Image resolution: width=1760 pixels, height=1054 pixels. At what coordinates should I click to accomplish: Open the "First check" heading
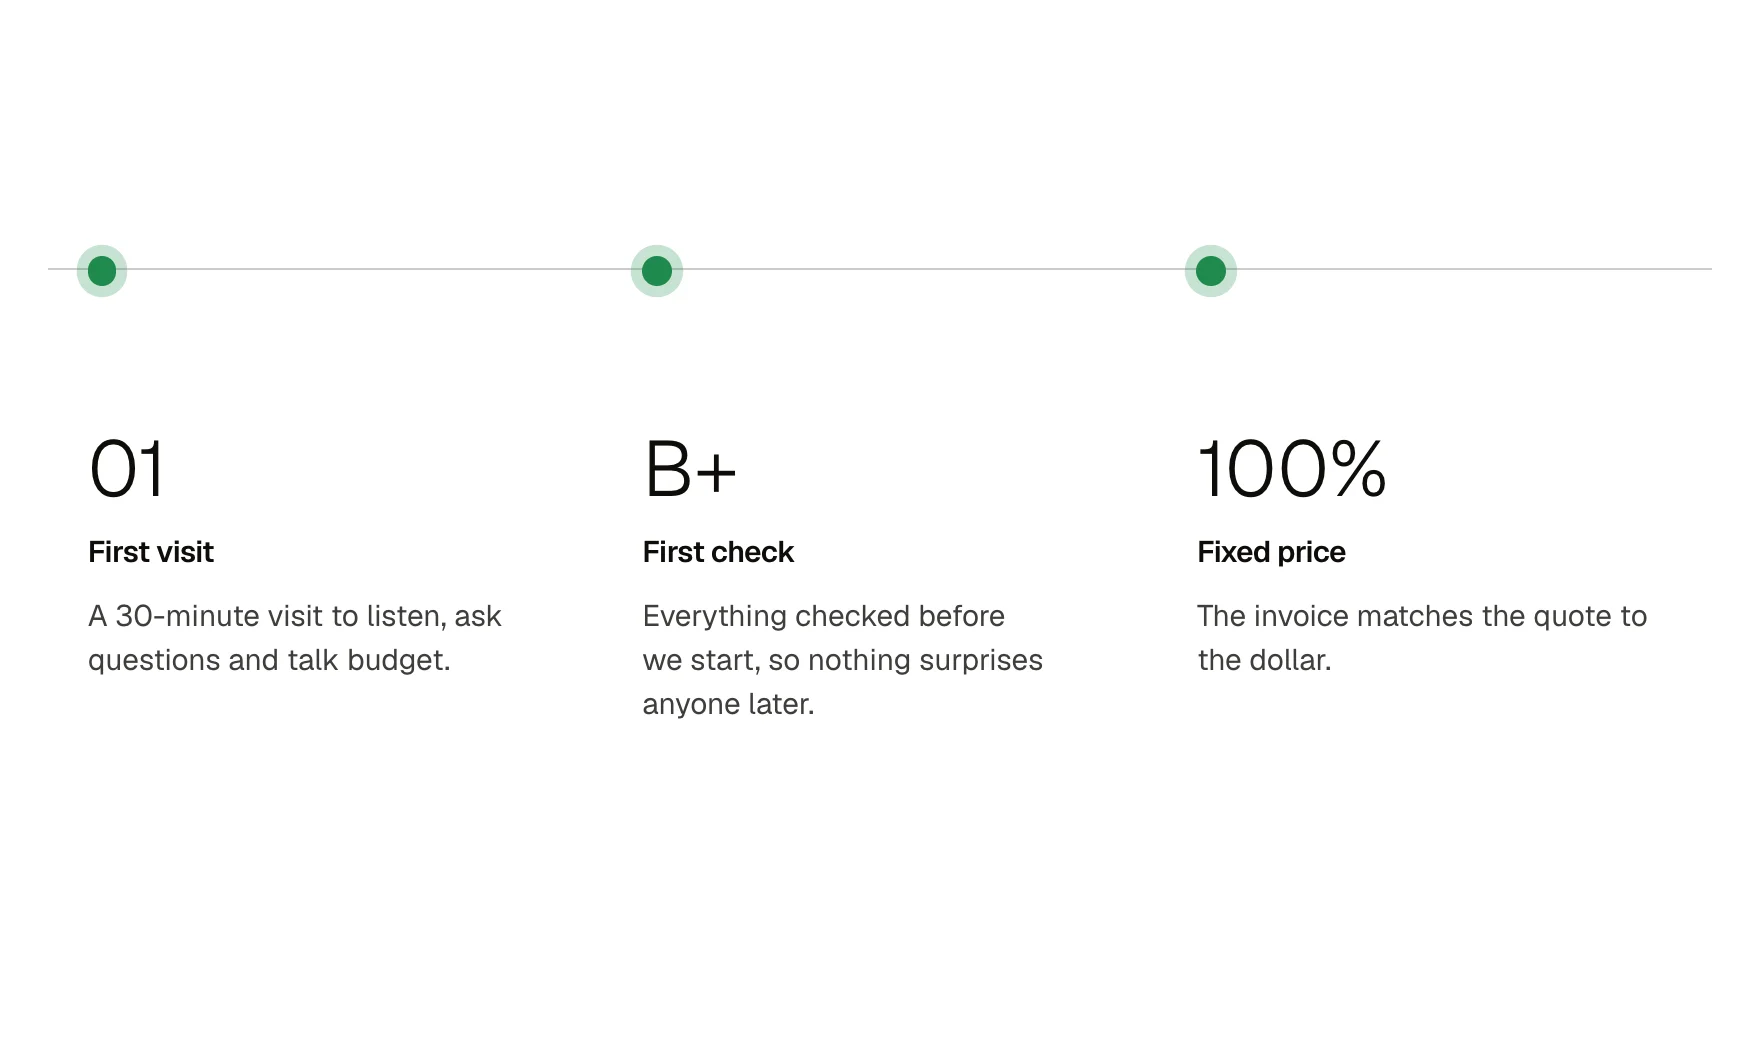718,552
